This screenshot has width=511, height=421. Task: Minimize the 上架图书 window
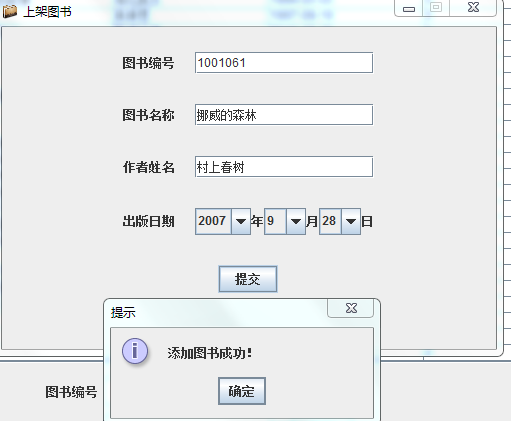point(409,8)
